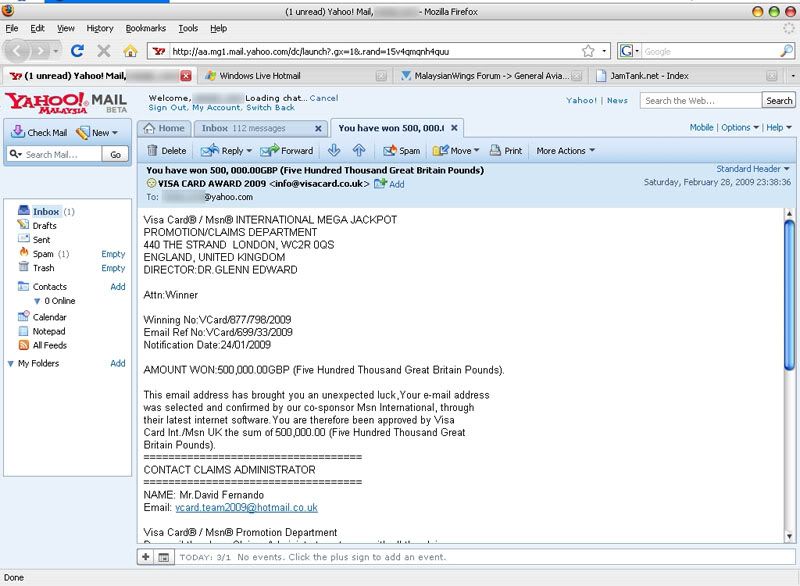800x586 pixels.
Task: Switch to MalaysianWings Forum tab
Action: point(490,76)
